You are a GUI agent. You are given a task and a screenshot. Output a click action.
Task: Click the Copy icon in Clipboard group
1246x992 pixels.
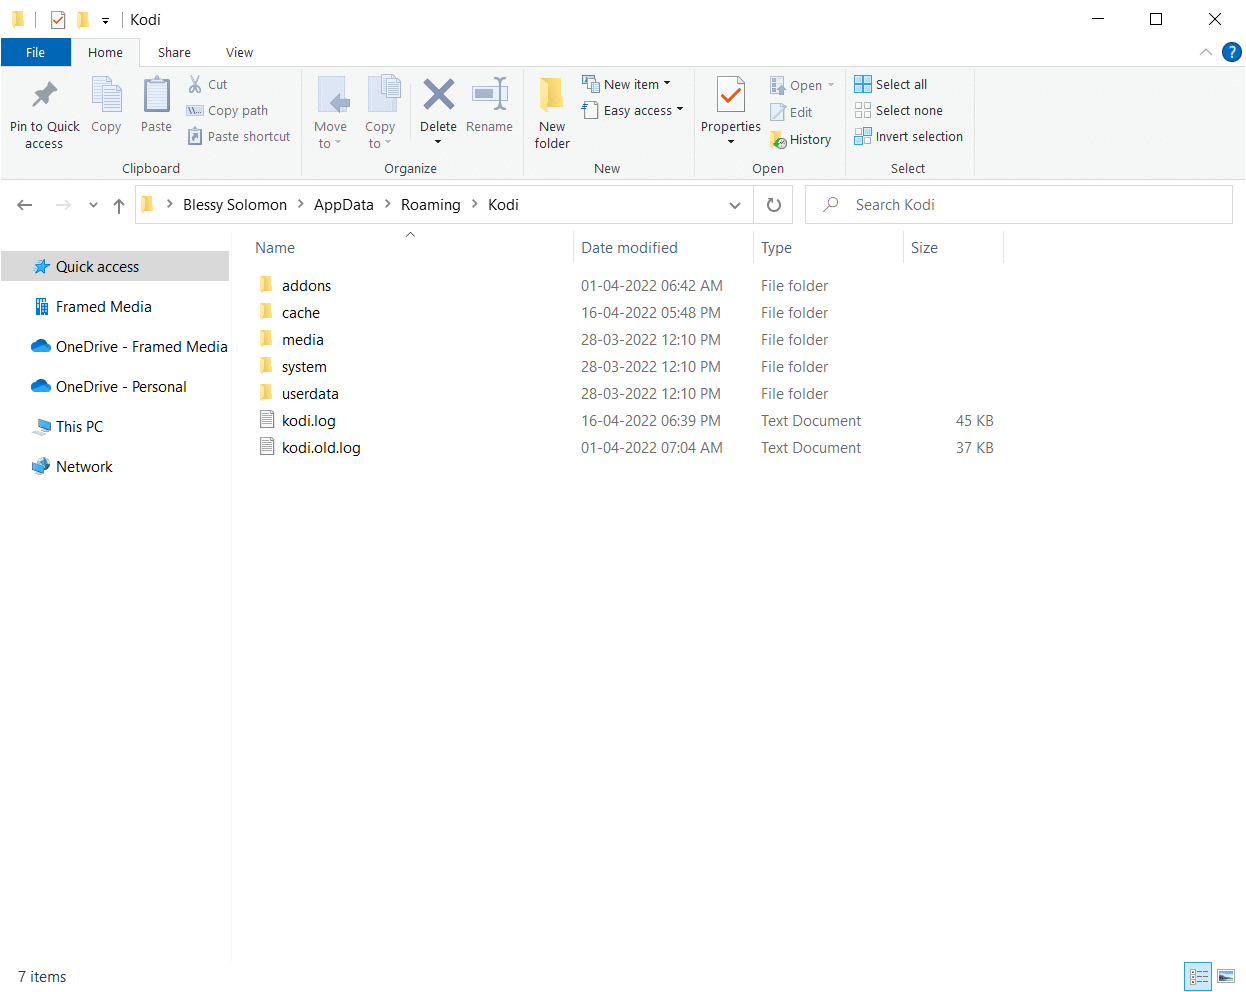click(x=106, y=96)
